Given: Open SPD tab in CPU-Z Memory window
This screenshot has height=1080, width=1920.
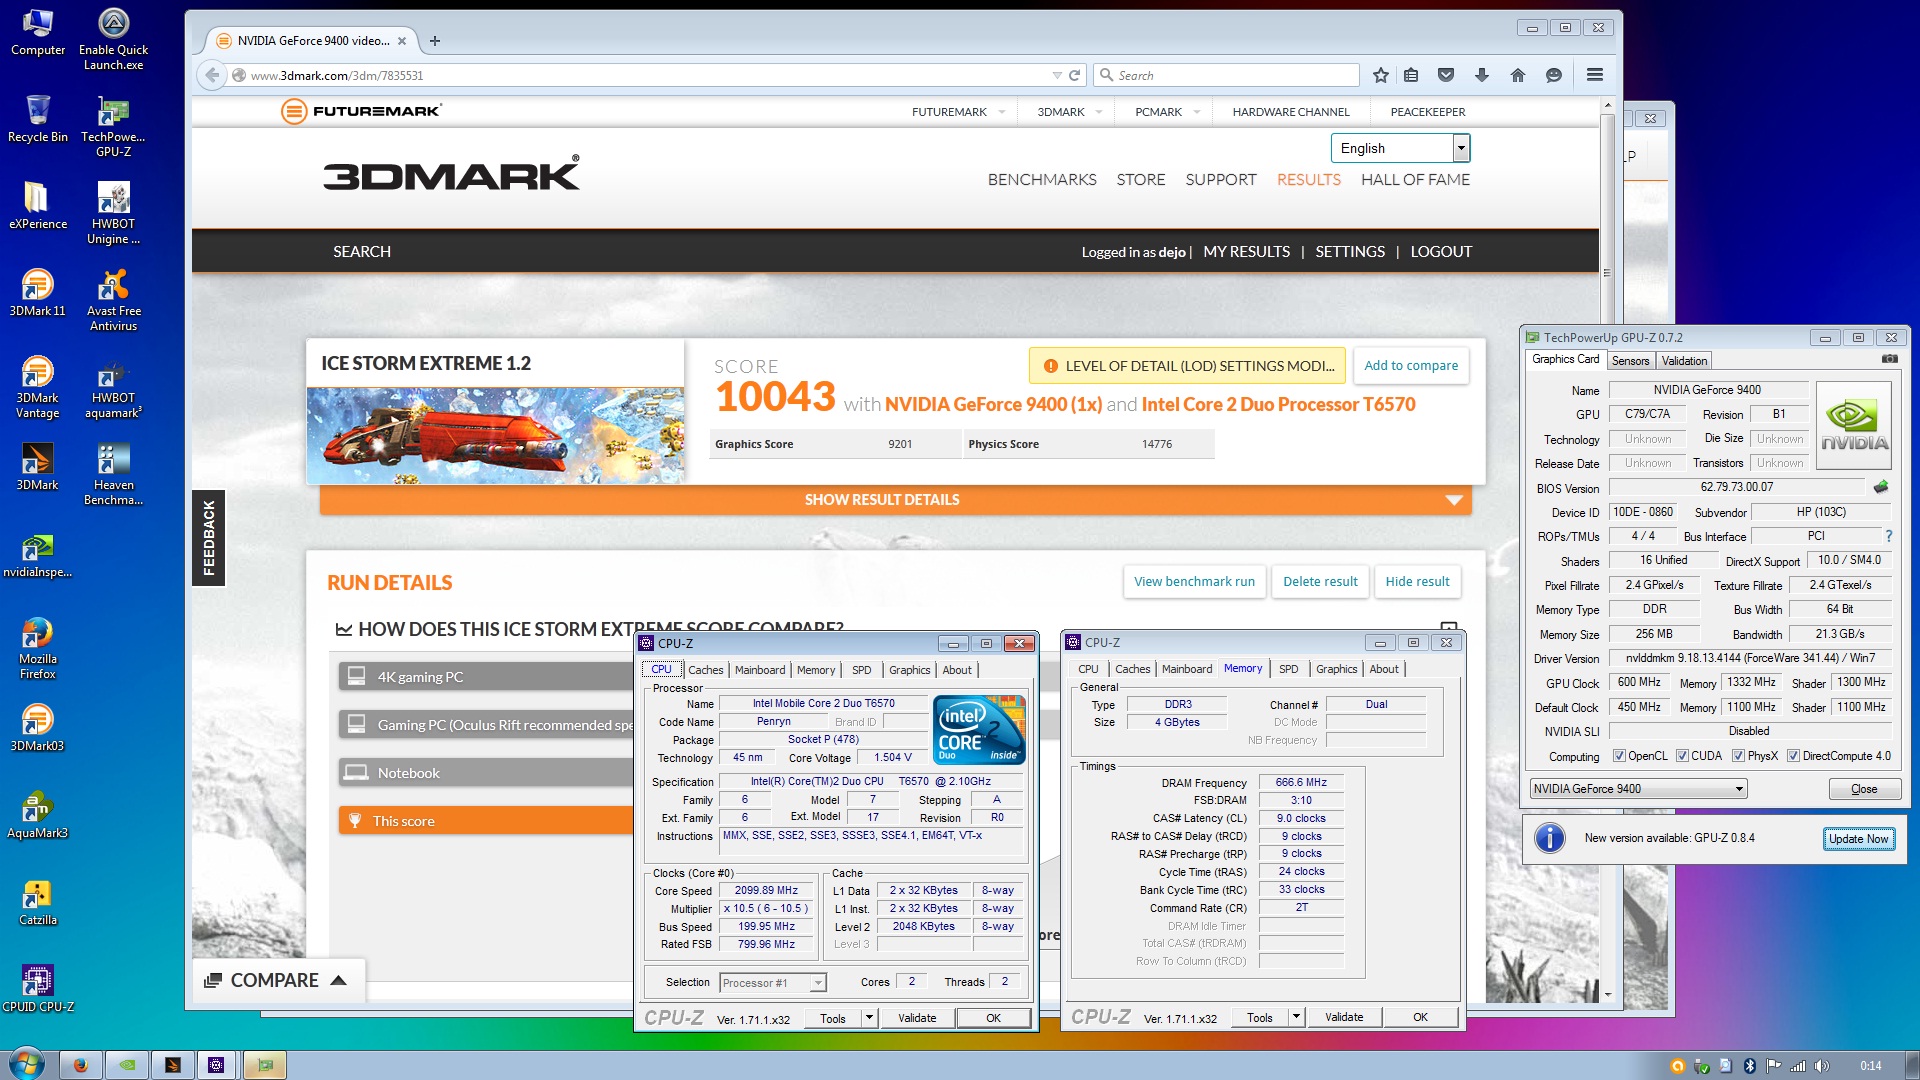Looking at the screenshot, I should [1288, 669].
